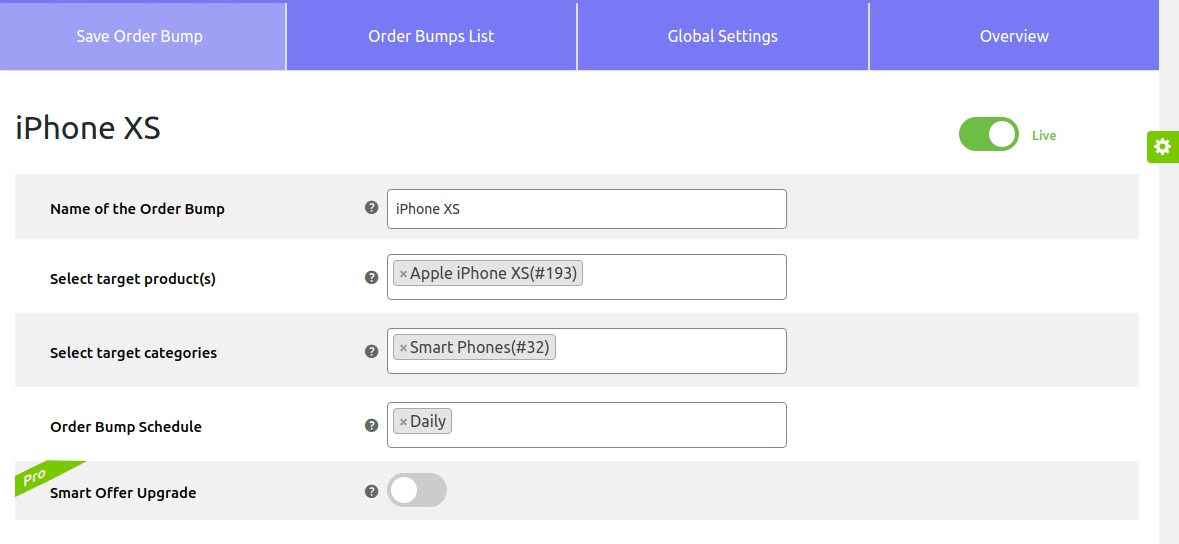1179x544 pixels.
Task: Remove Smart Phones(#32) category tag
Action: click(x=403, y=348)
